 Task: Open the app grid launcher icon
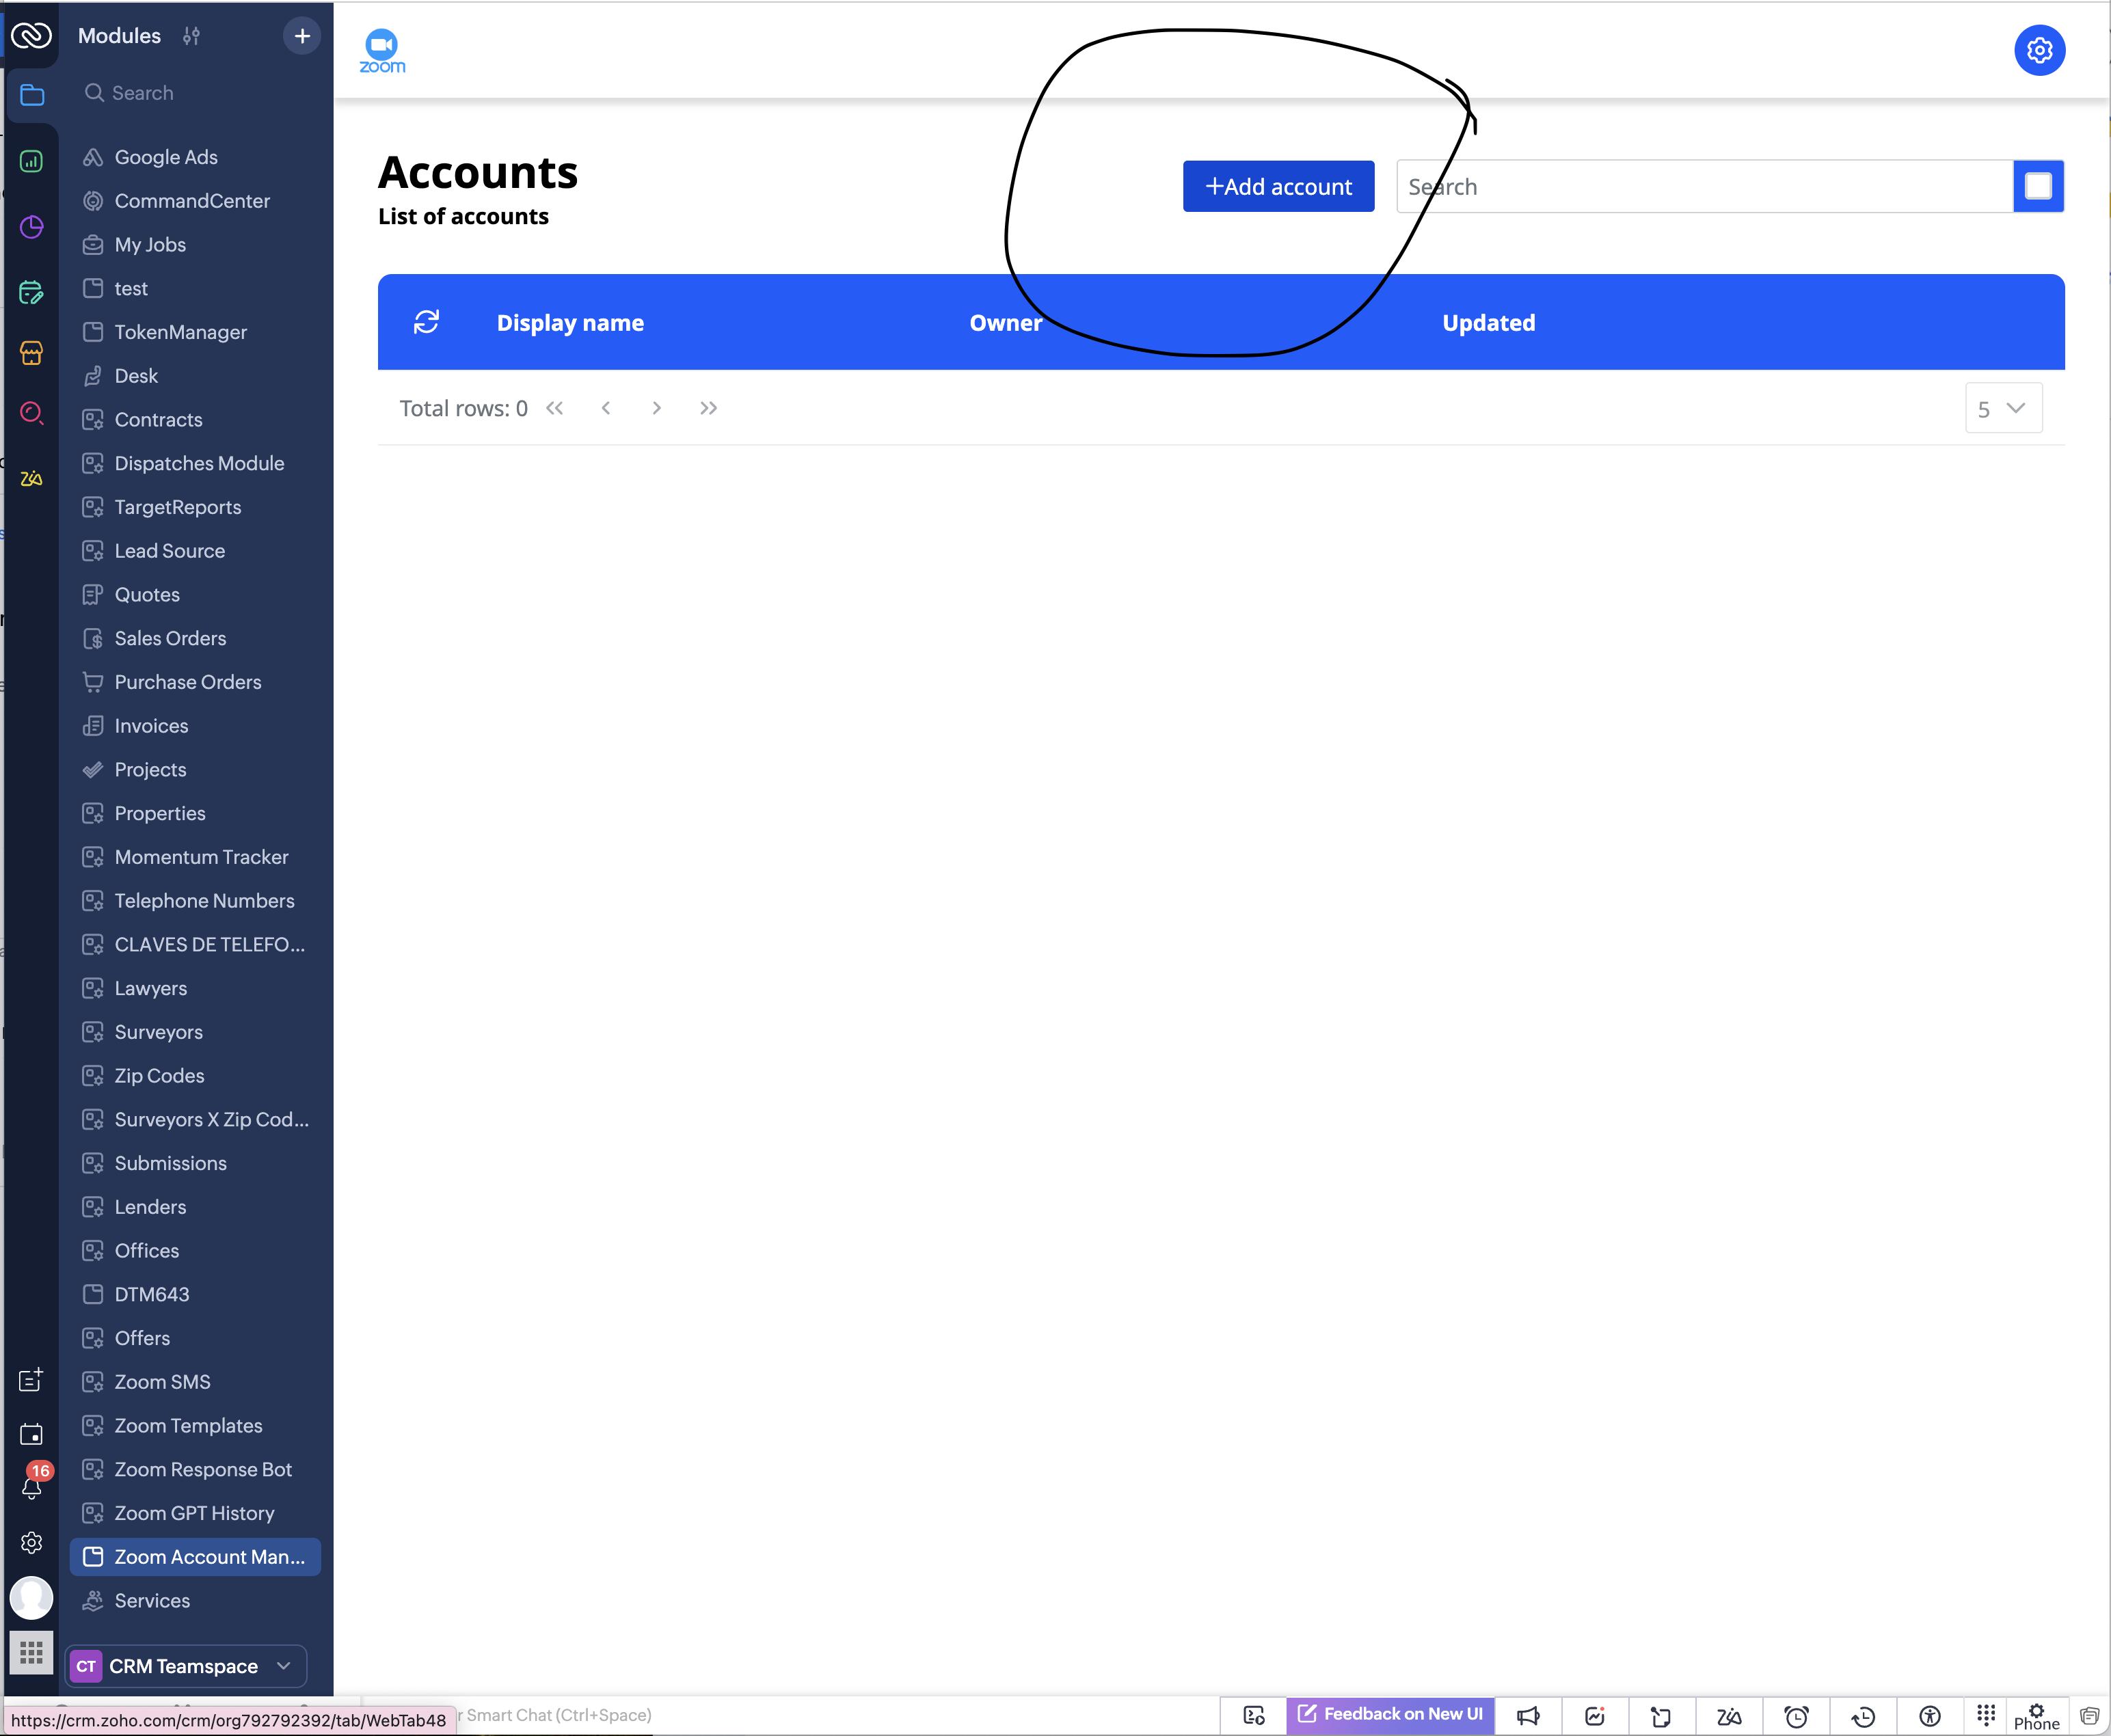31,1652
